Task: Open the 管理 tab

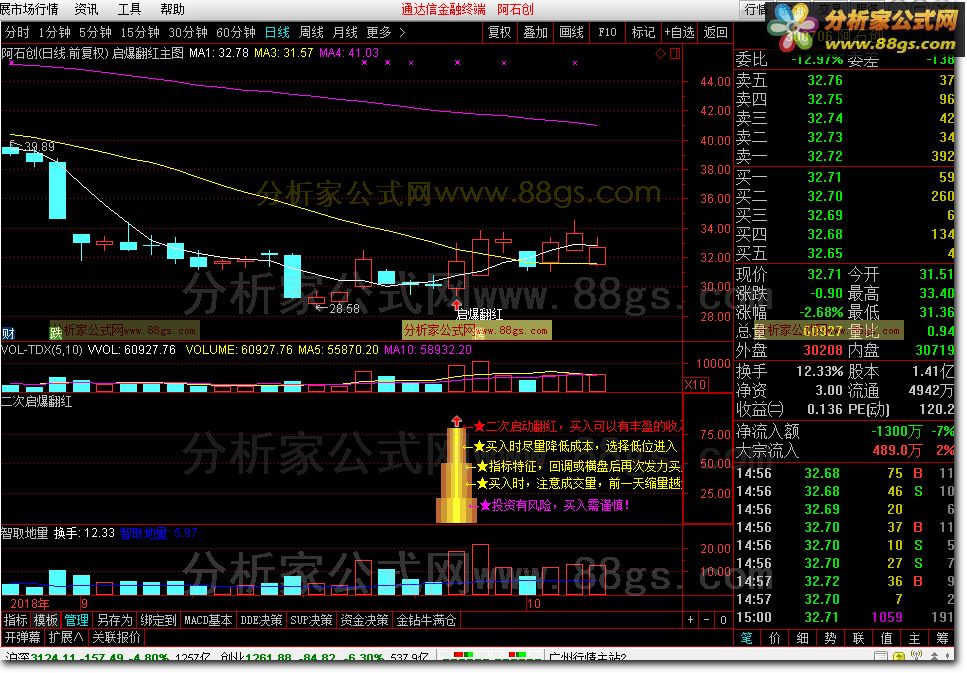Action: point(76,620)
